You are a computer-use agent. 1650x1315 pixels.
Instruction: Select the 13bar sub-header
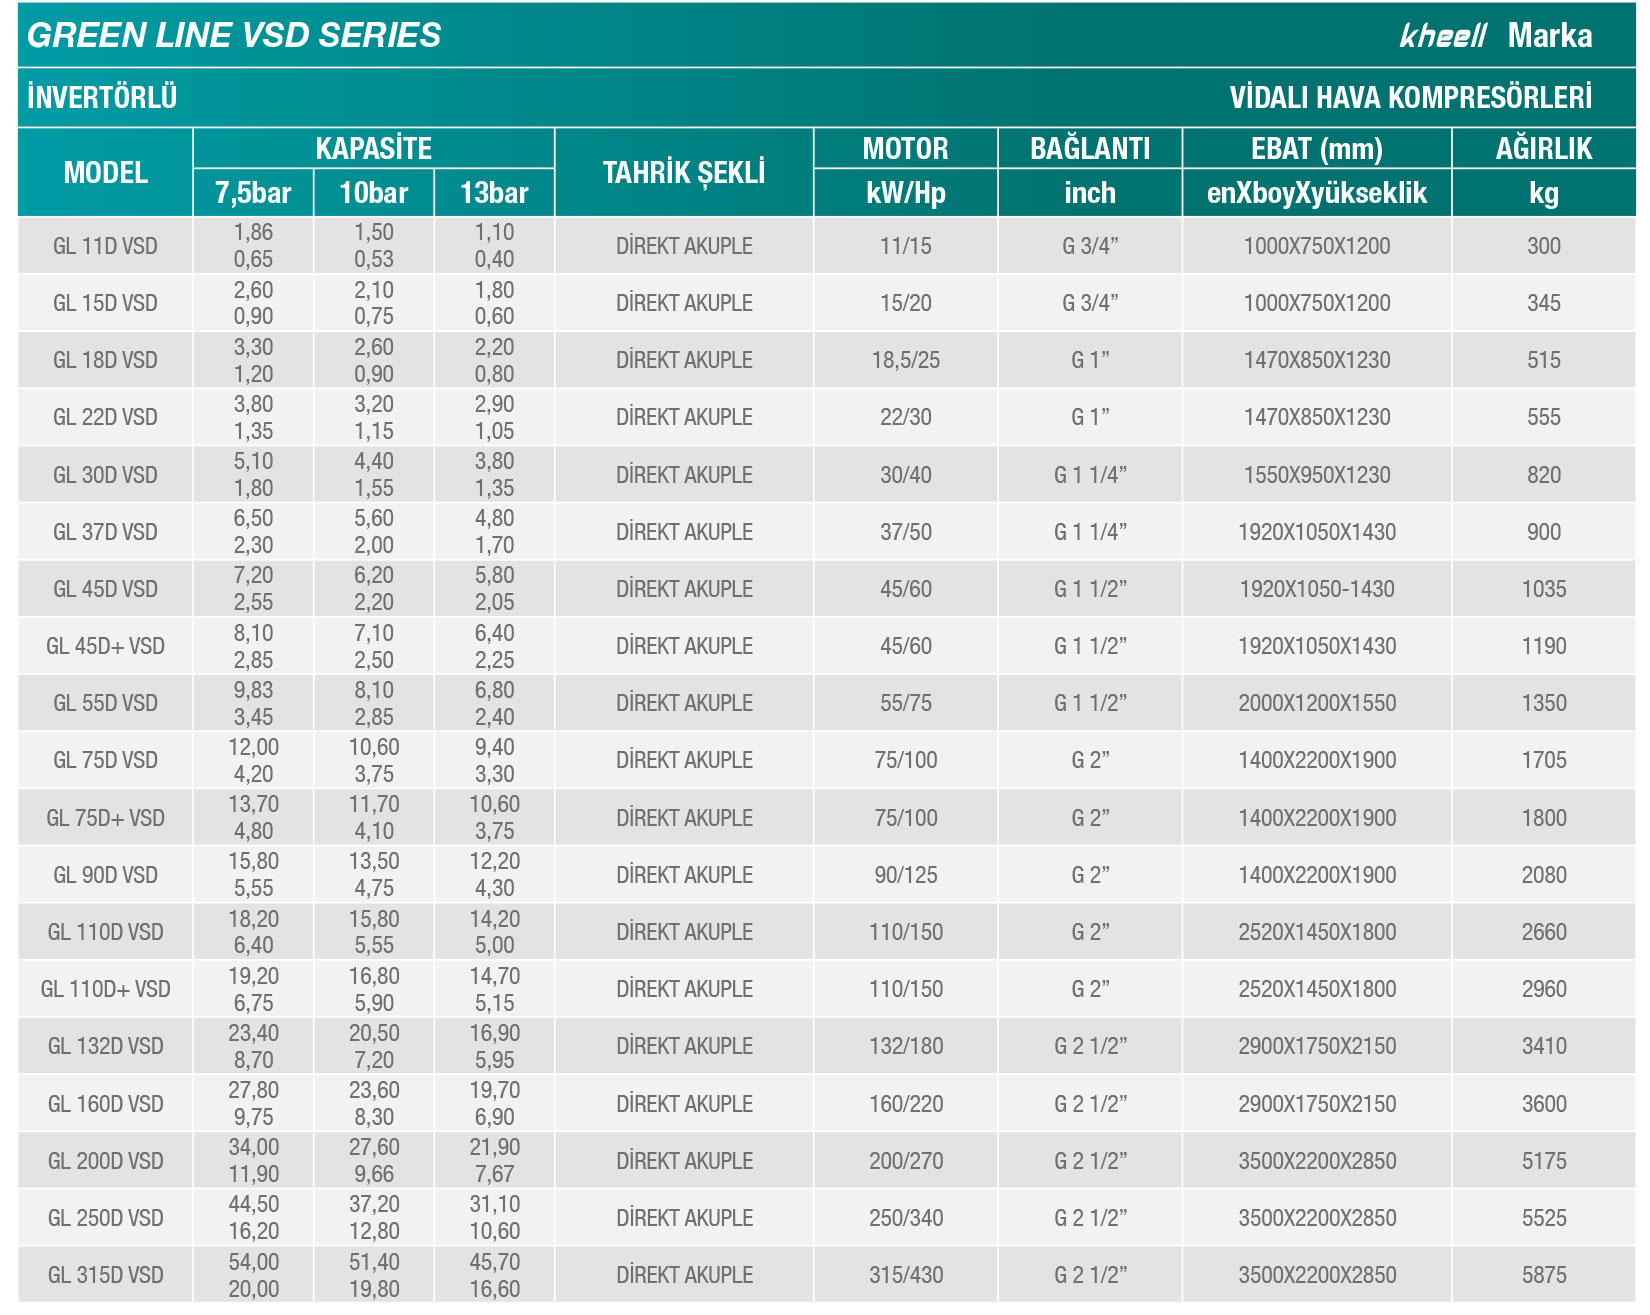pos(494,193)
